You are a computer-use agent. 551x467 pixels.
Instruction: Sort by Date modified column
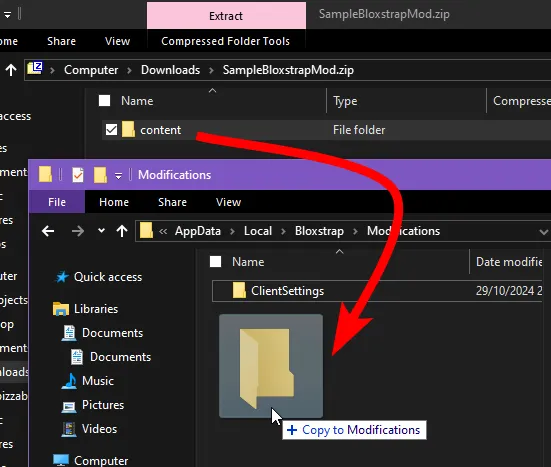point(509,262)
